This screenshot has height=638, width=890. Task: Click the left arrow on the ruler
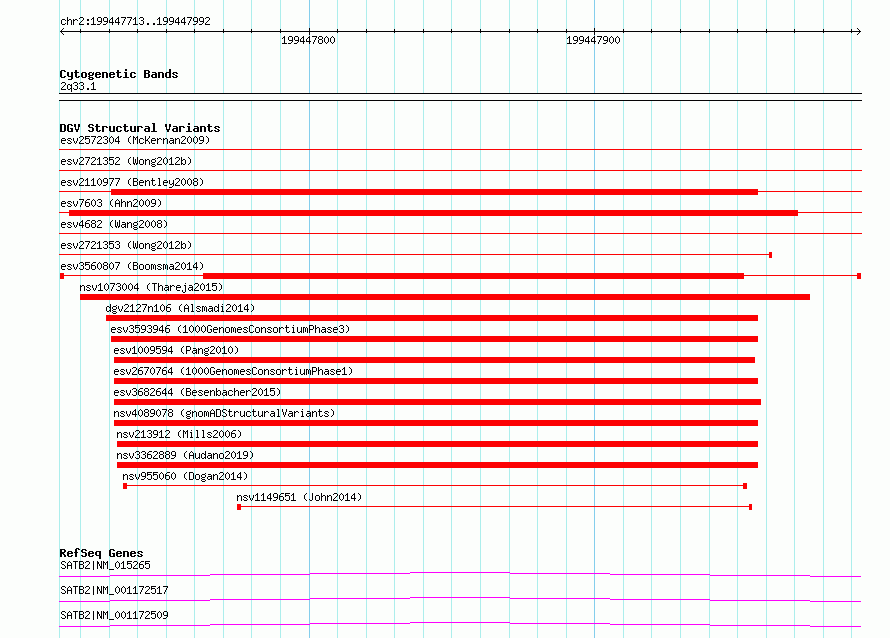62,31
